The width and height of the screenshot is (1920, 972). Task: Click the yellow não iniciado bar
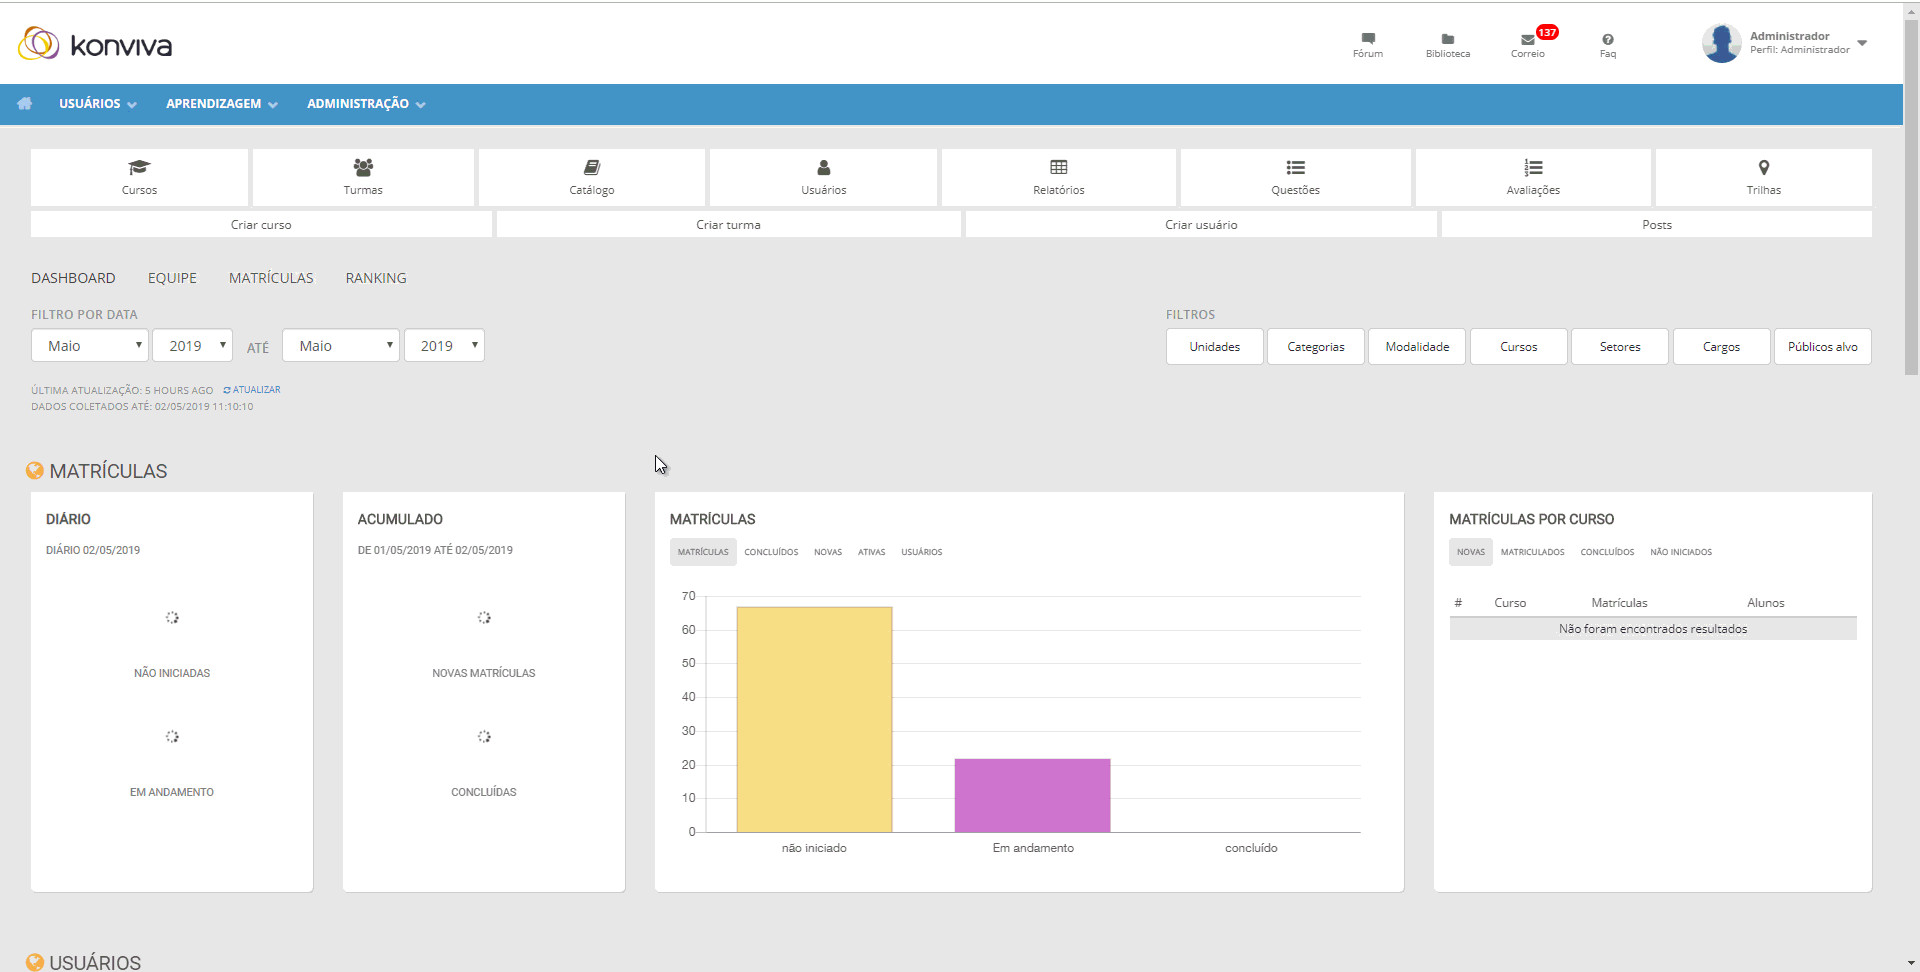click(x=814, y=719)
